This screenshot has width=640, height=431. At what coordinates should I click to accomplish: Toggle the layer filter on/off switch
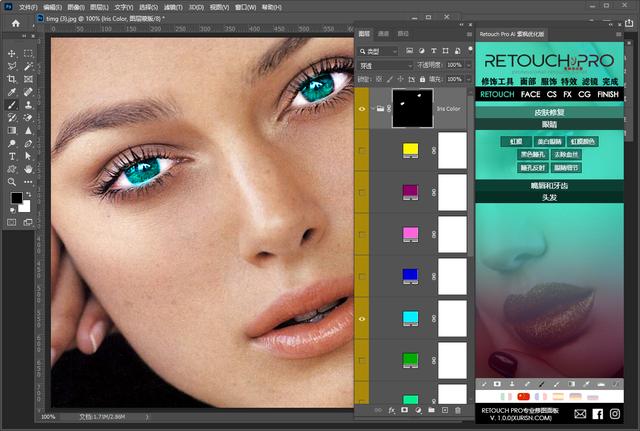[x=470, y=50]
